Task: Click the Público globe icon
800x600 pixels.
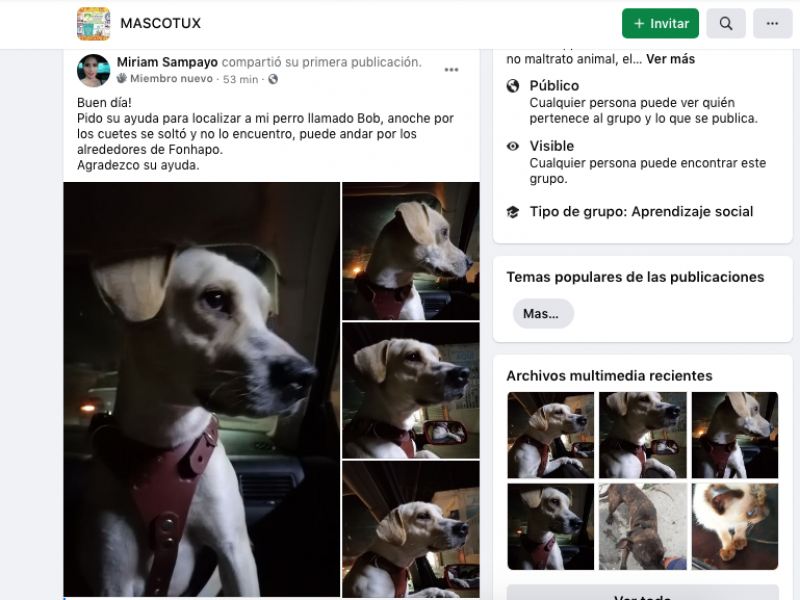Action: tap(513, 86)
